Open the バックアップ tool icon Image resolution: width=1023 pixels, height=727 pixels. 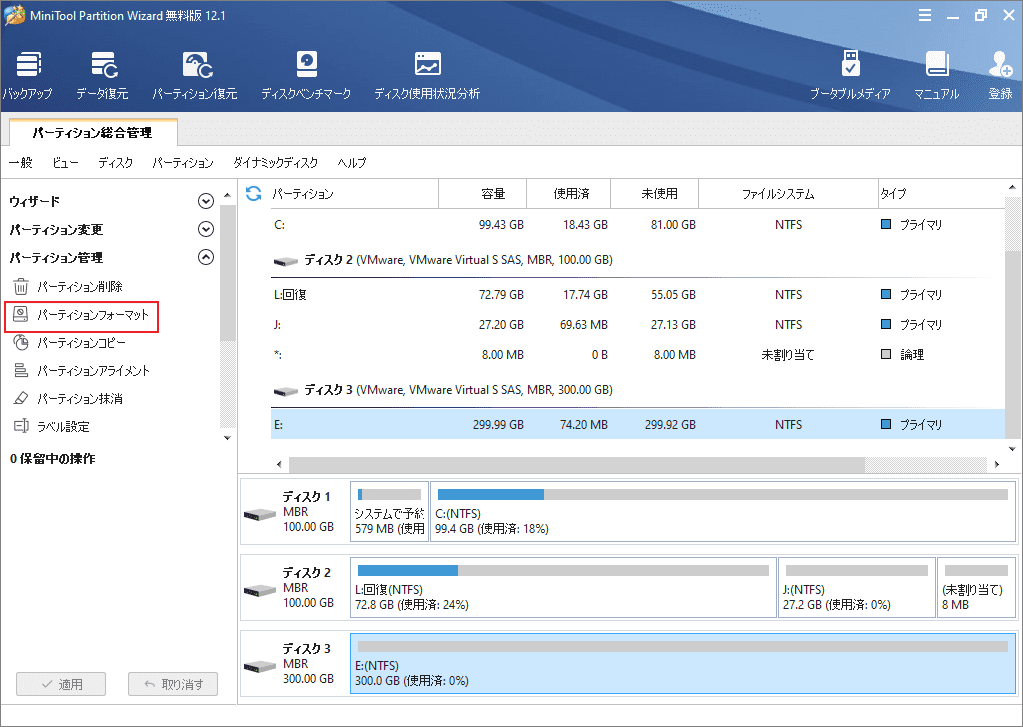[x=28, y=66]
